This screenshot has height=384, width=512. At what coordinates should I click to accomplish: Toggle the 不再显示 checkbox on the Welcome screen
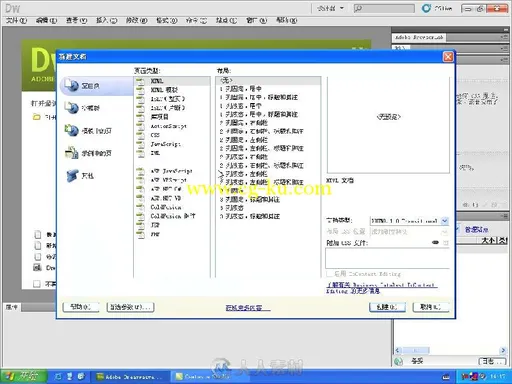pyautogui.click(x=37, y=284)
